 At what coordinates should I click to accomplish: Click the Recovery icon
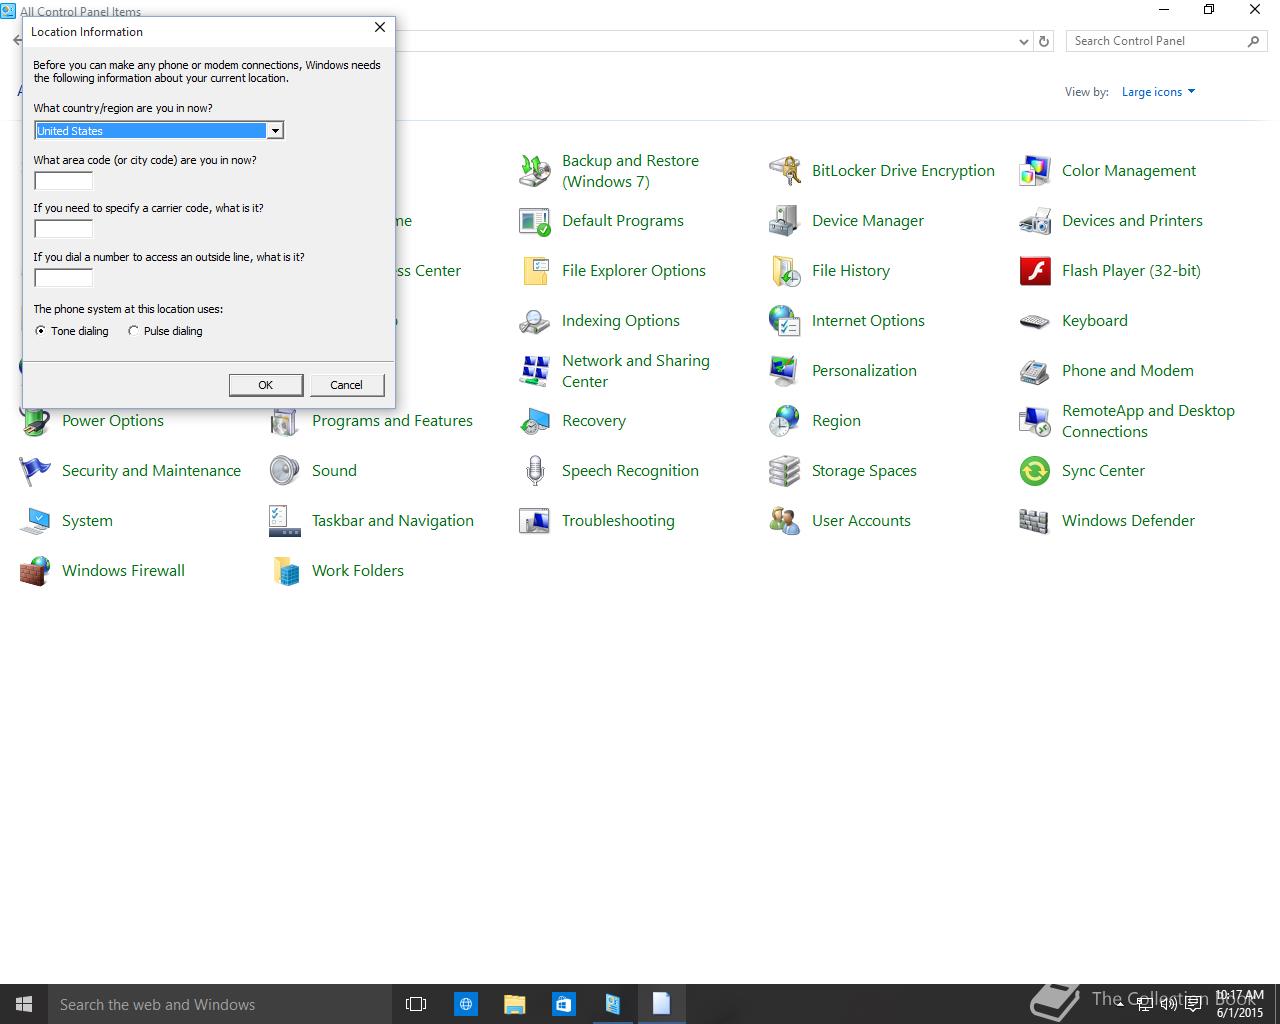pyautogui.click(x=535, y=421)
